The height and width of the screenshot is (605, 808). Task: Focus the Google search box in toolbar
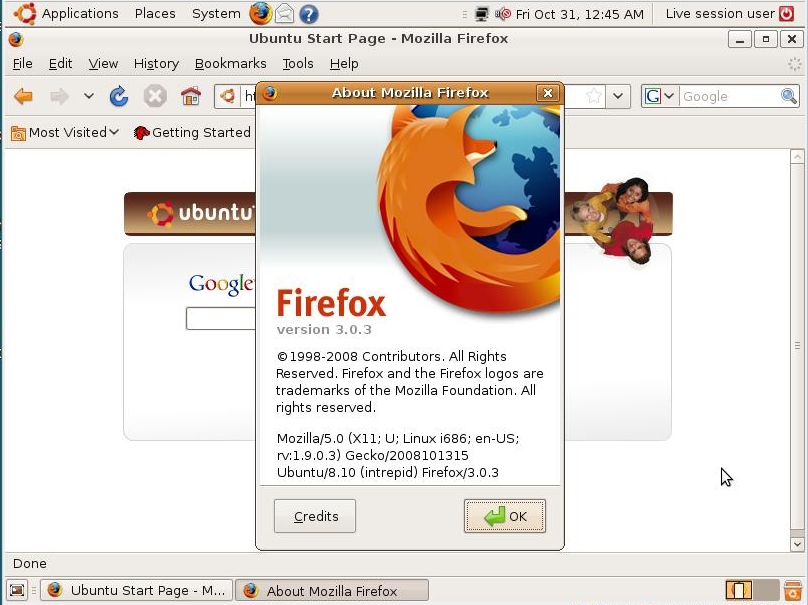point(730,96)
